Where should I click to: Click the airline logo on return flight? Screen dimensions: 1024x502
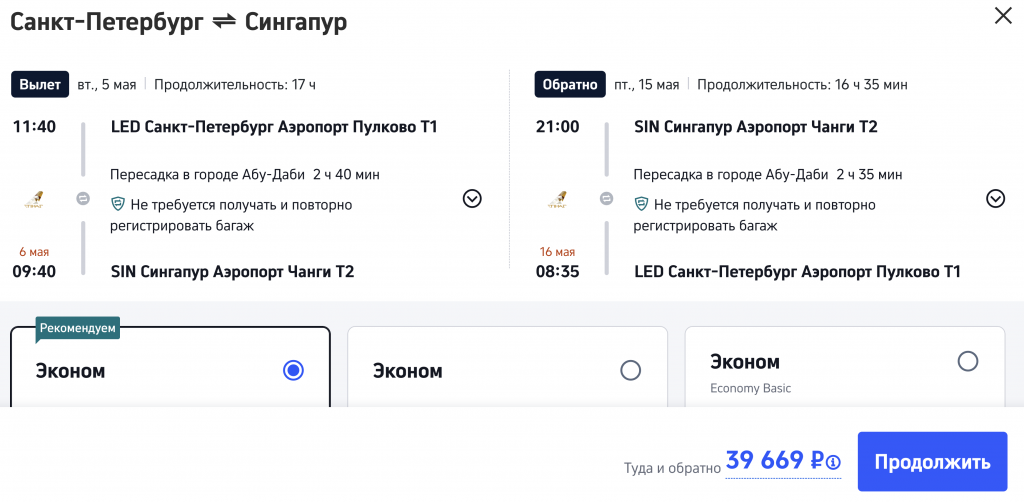coord(557,200)
